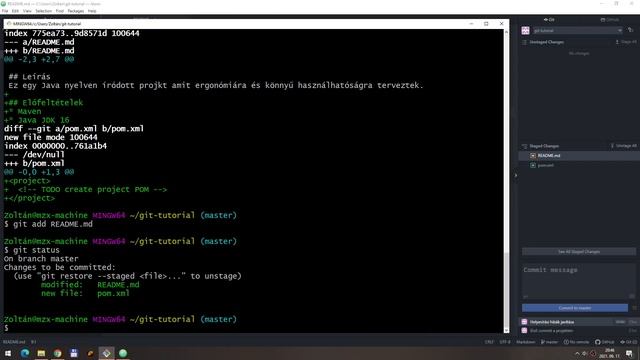
Task: Open the Selection menu in Atom
Action: (43, 11)
